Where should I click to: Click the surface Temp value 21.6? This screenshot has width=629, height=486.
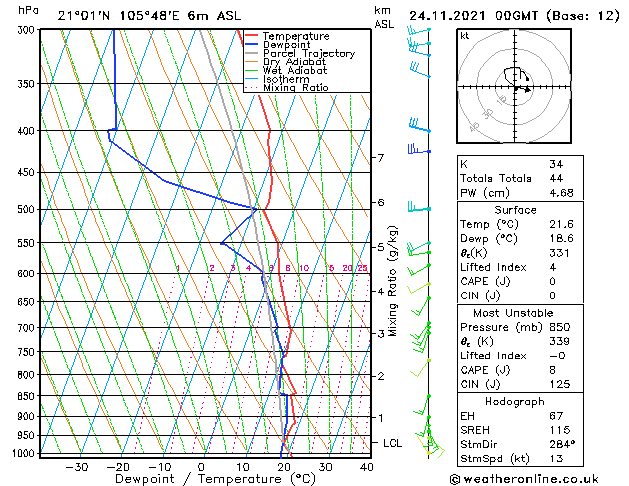coord(561,224)
